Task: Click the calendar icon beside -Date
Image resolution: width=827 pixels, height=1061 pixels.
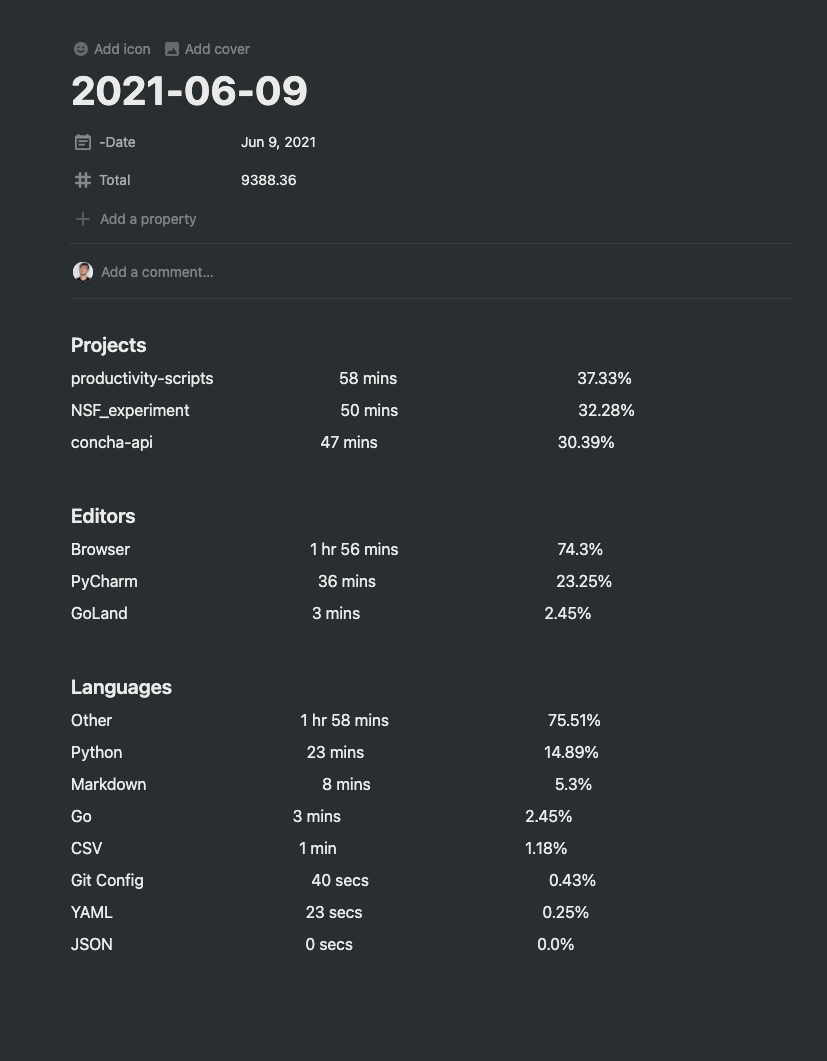Action: click(x=83, y=142)
